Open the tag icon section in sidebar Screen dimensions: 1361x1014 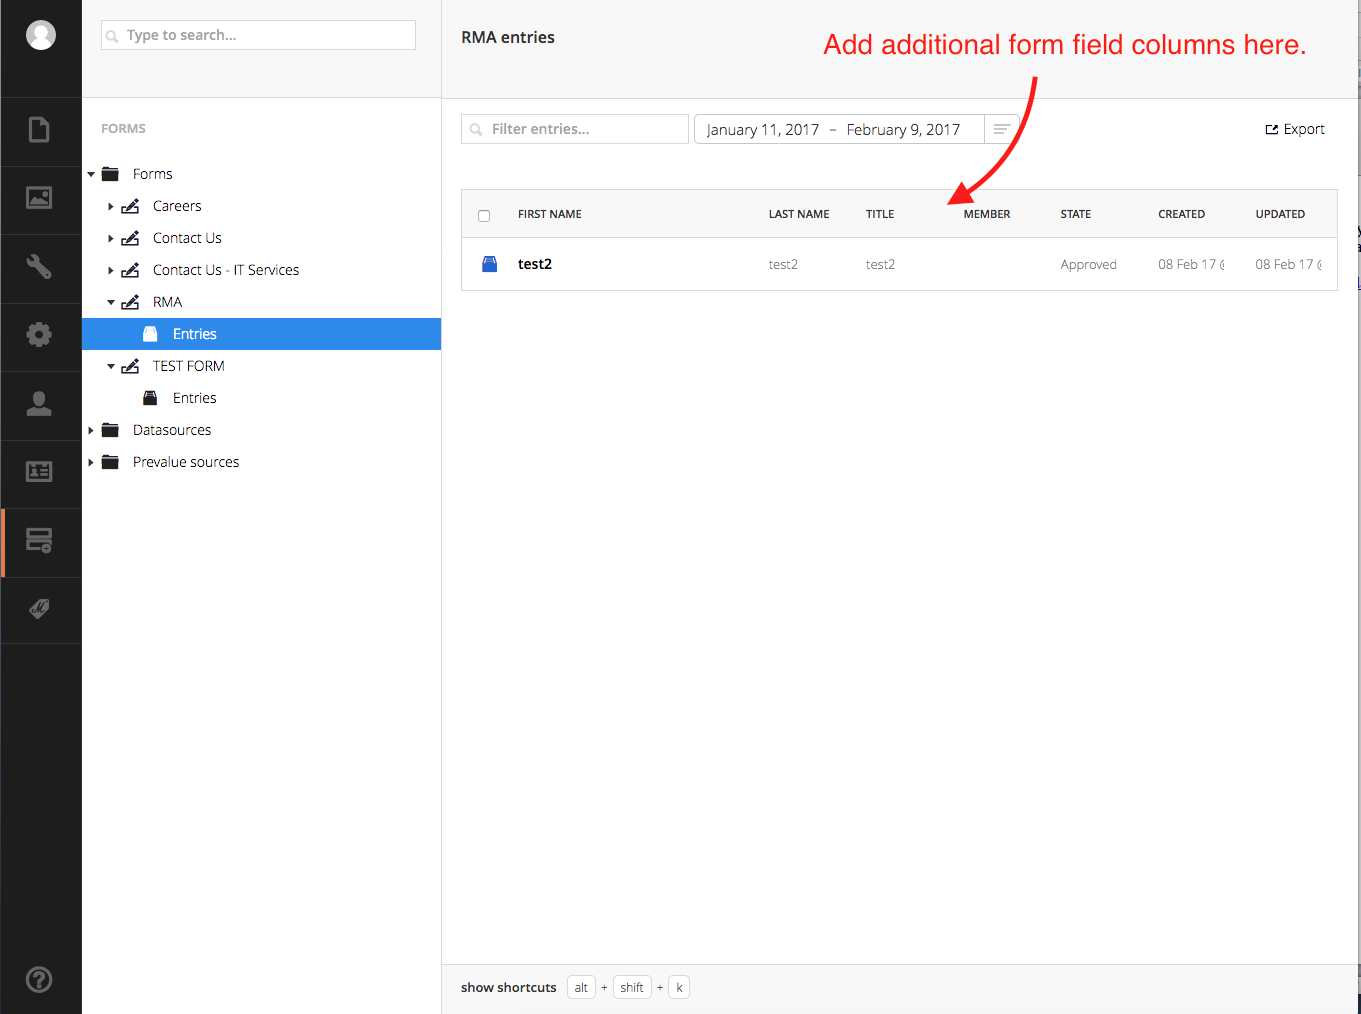(39, 609)
